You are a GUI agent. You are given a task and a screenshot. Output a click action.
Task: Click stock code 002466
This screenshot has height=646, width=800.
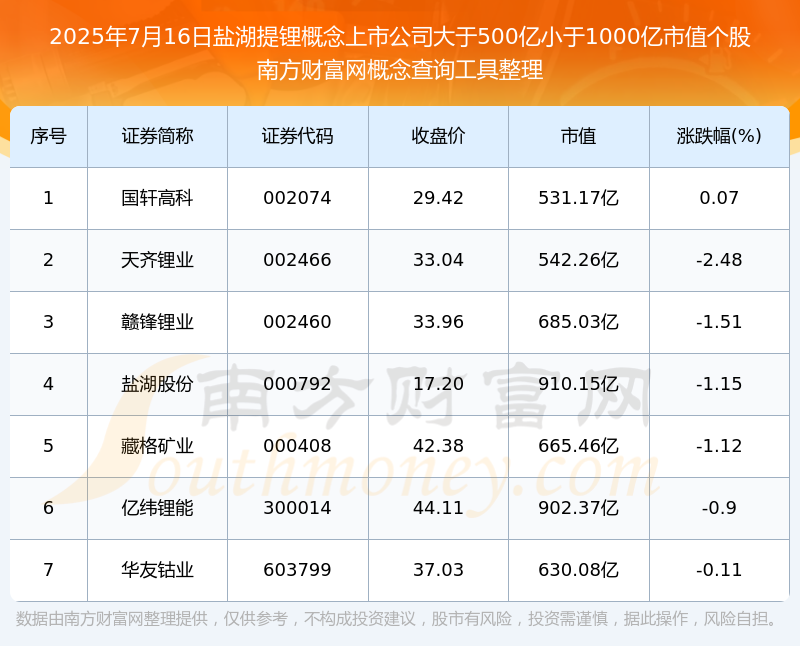click(x=297, y=260)
